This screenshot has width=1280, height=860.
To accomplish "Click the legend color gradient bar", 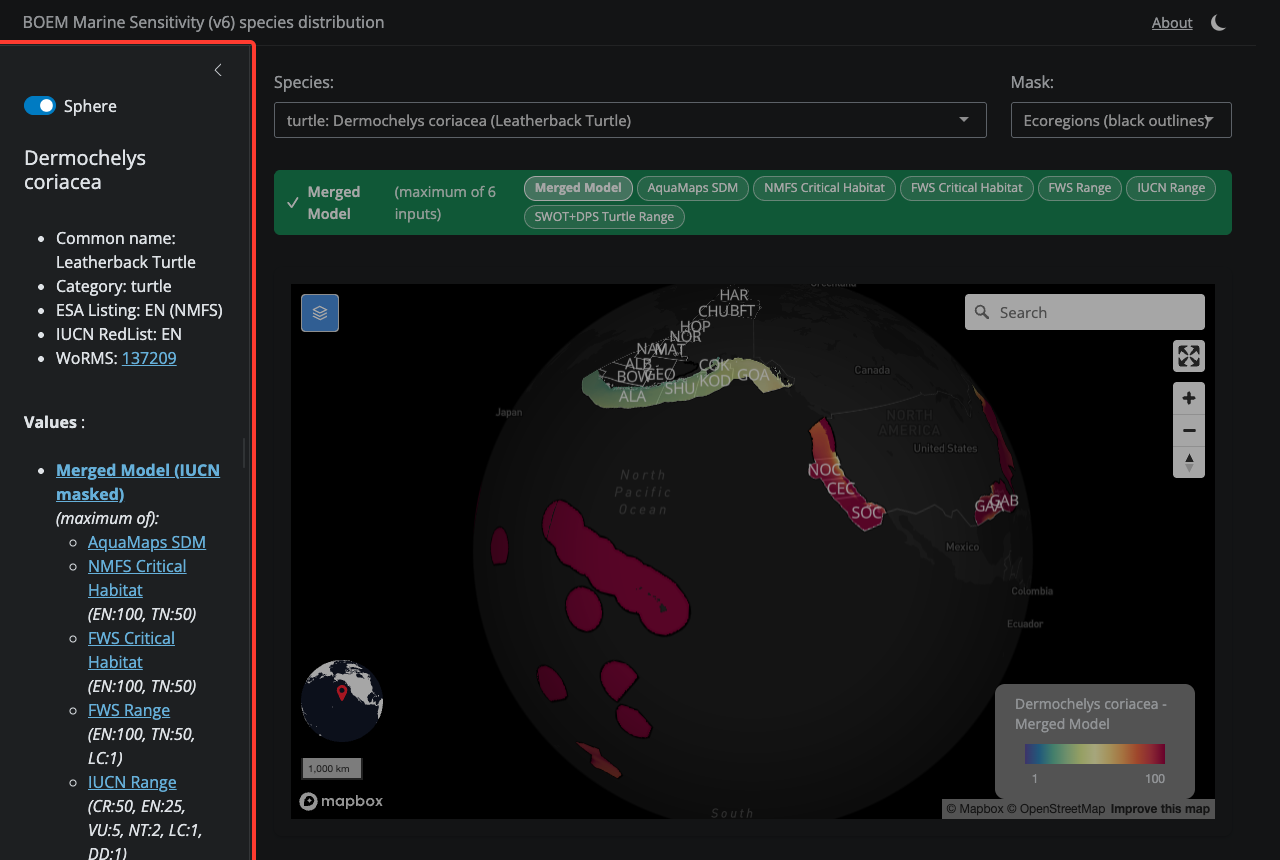I will click(1095, 753).
